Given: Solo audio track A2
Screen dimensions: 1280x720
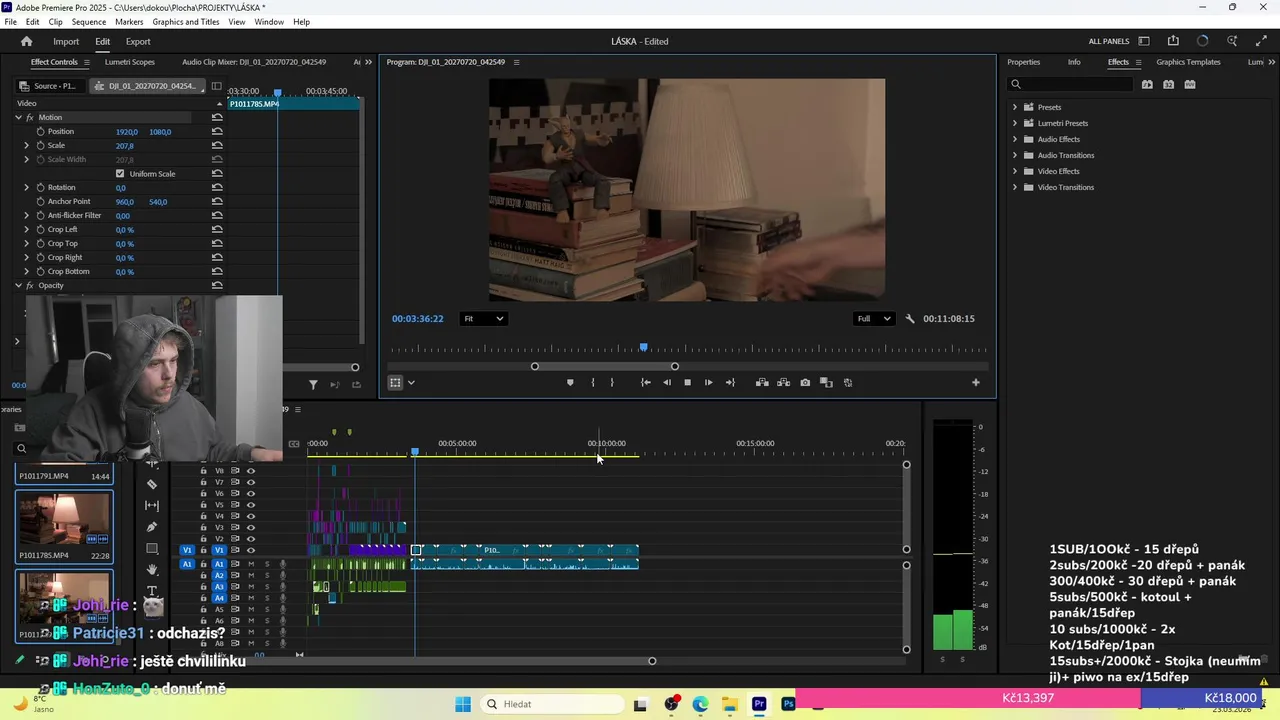Looking at the screenshot, I should point(267,575).
